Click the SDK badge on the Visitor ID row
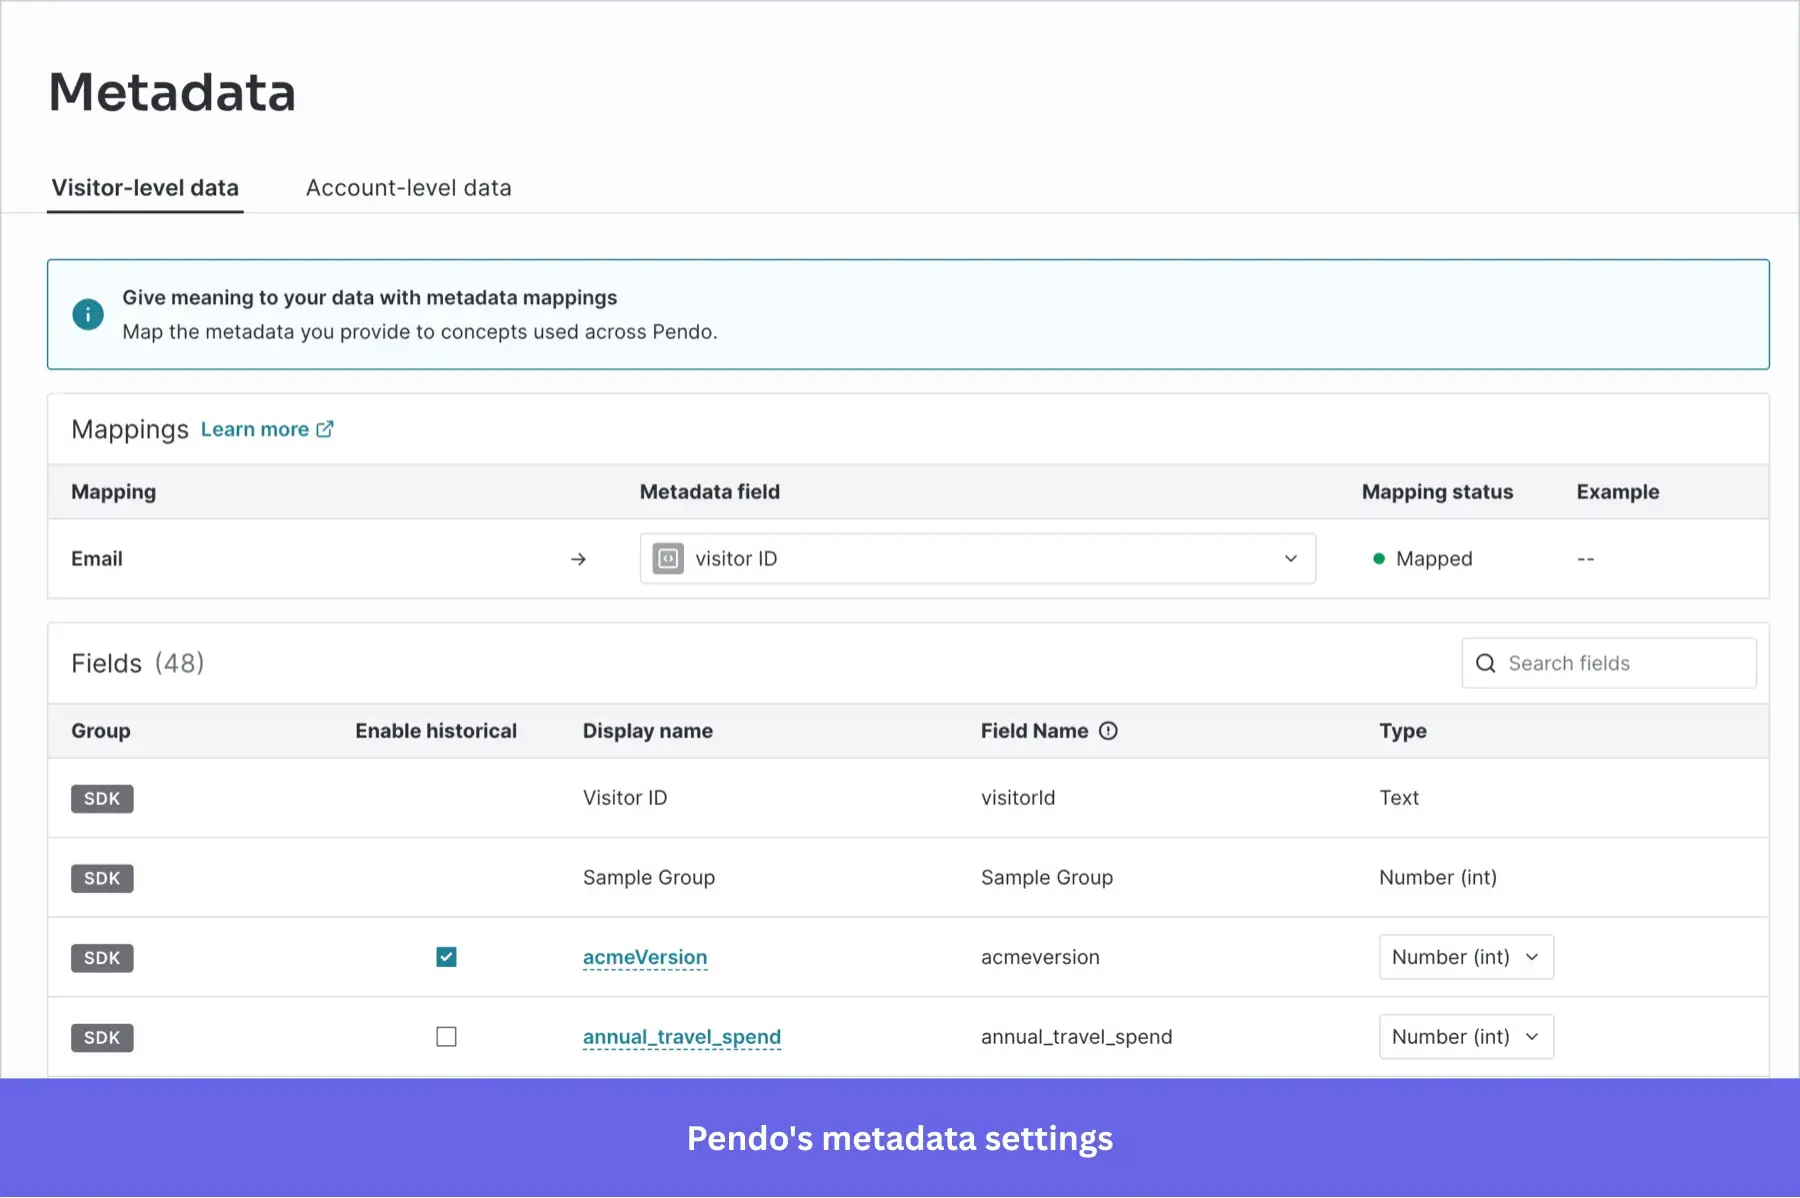1800x1198 pixels. point(101,798)
